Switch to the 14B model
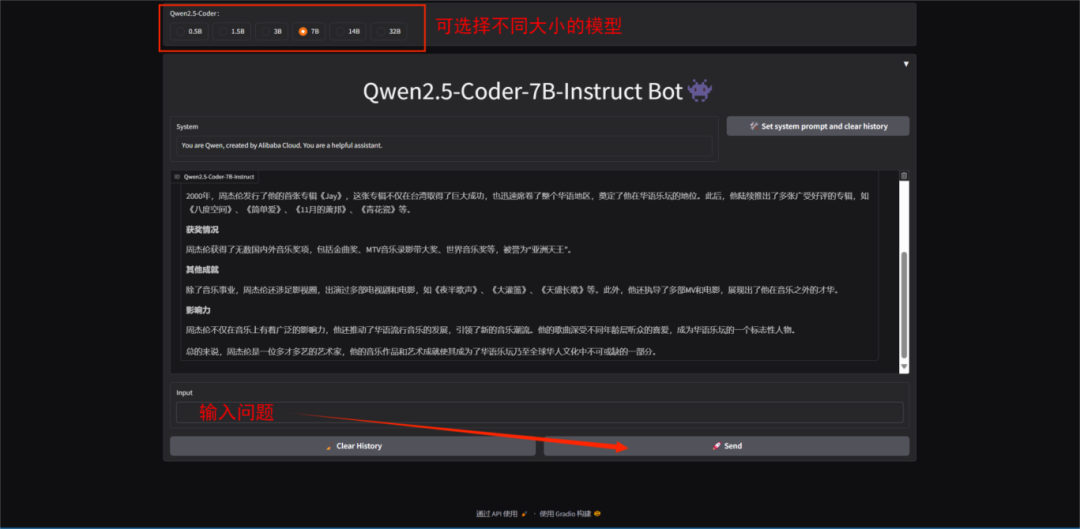 coord(348,31)
